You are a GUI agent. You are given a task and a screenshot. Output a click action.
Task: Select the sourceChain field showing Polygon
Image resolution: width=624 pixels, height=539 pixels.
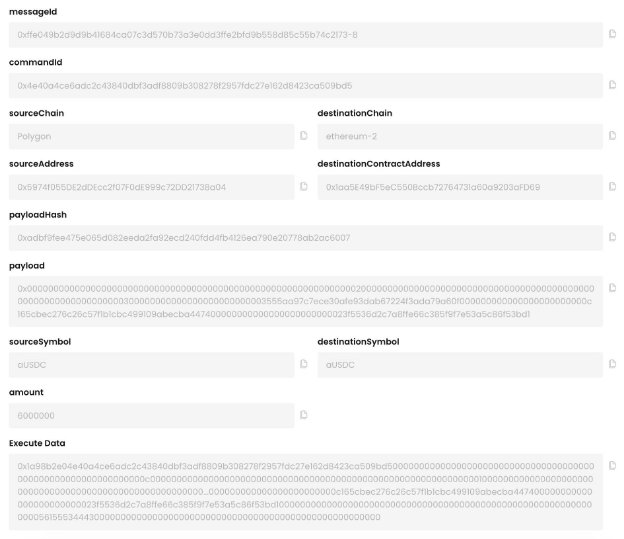pos(152,135)
